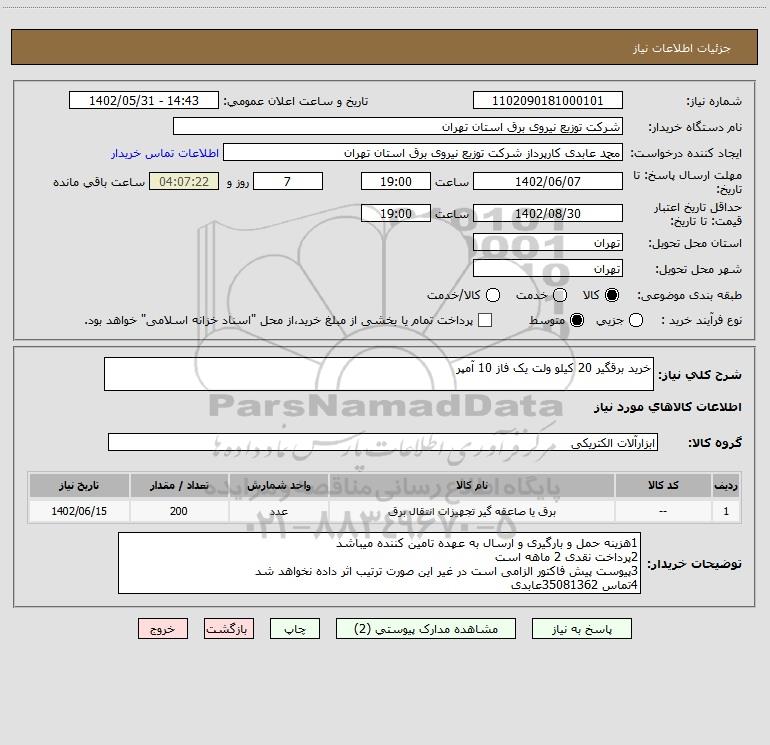This screenshot has height=745, width=770.
Task: Toggle the اسناد خزانه اسلامی payment checkbox
Action: point(485,320)
